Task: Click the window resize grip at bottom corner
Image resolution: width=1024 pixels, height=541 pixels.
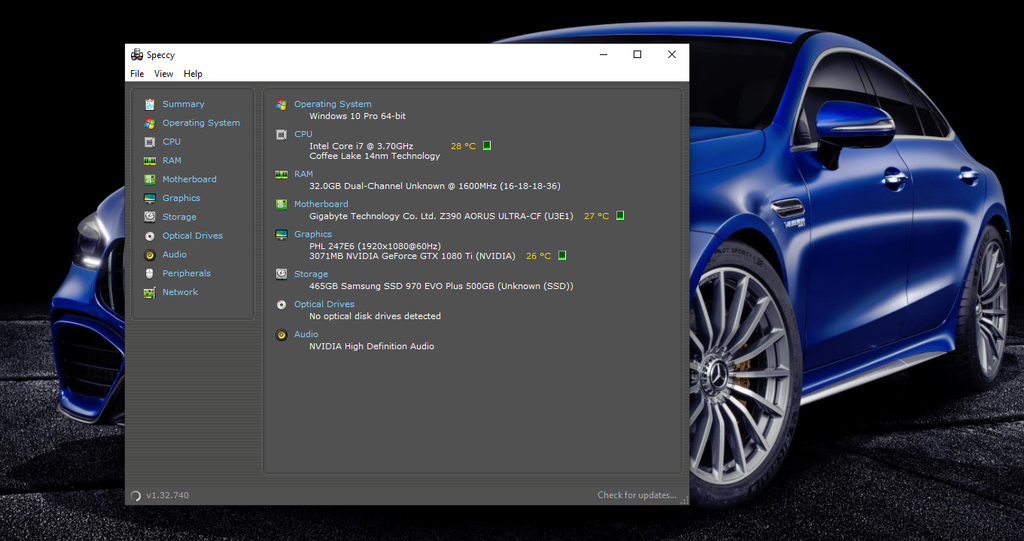Action: coord(684,500)
